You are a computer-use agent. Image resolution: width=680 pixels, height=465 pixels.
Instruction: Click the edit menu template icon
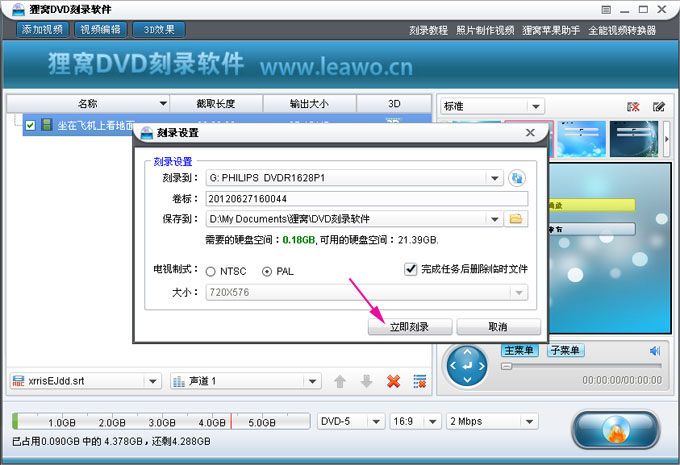[659, 107]
